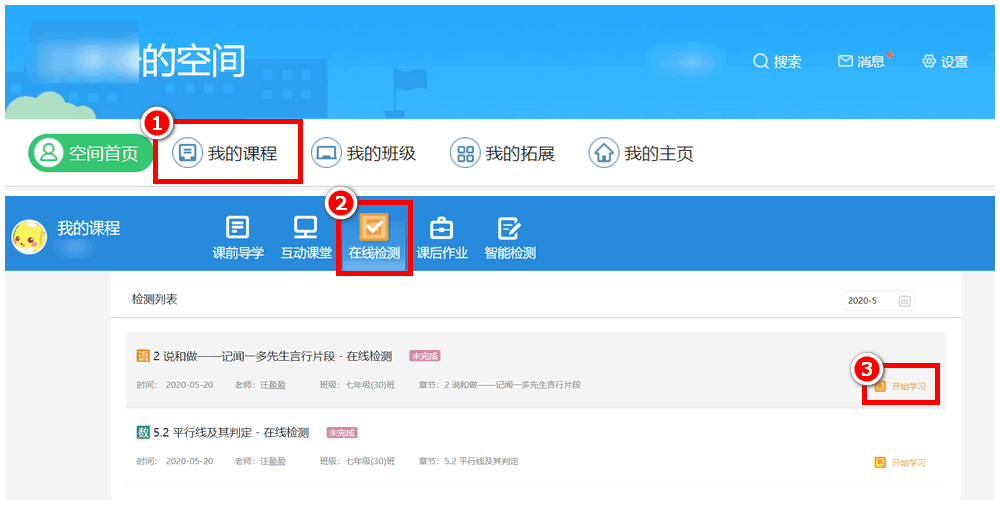
Task: Click 开始学习 for 说和做 test
Action: click(x=901, y=386)
